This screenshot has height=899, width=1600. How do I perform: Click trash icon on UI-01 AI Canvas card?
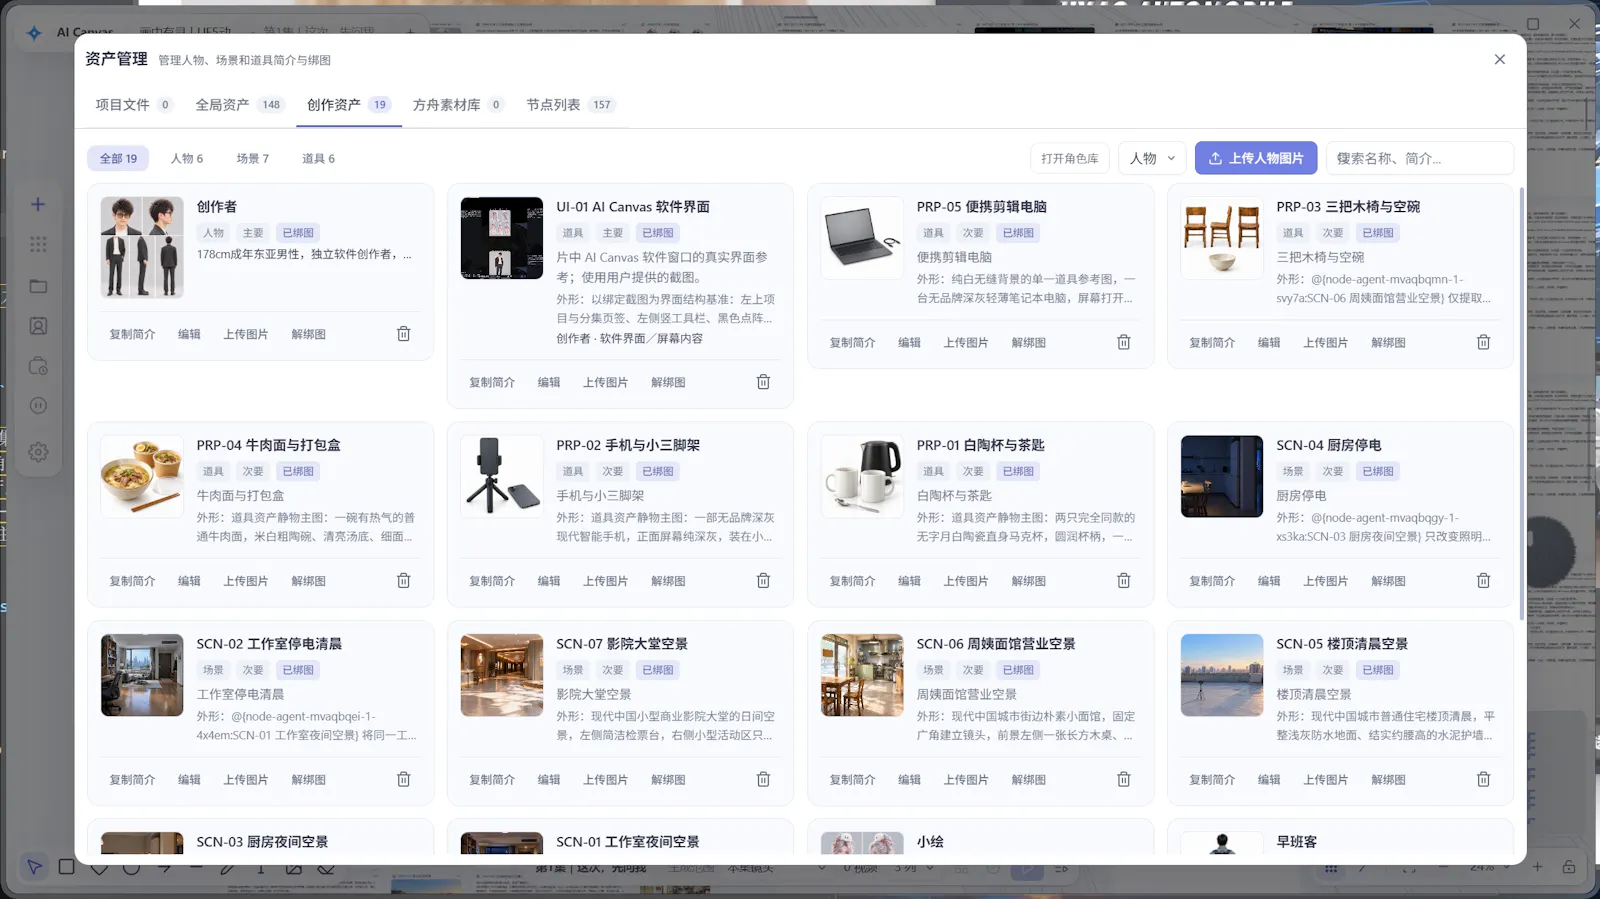point(763,382)
